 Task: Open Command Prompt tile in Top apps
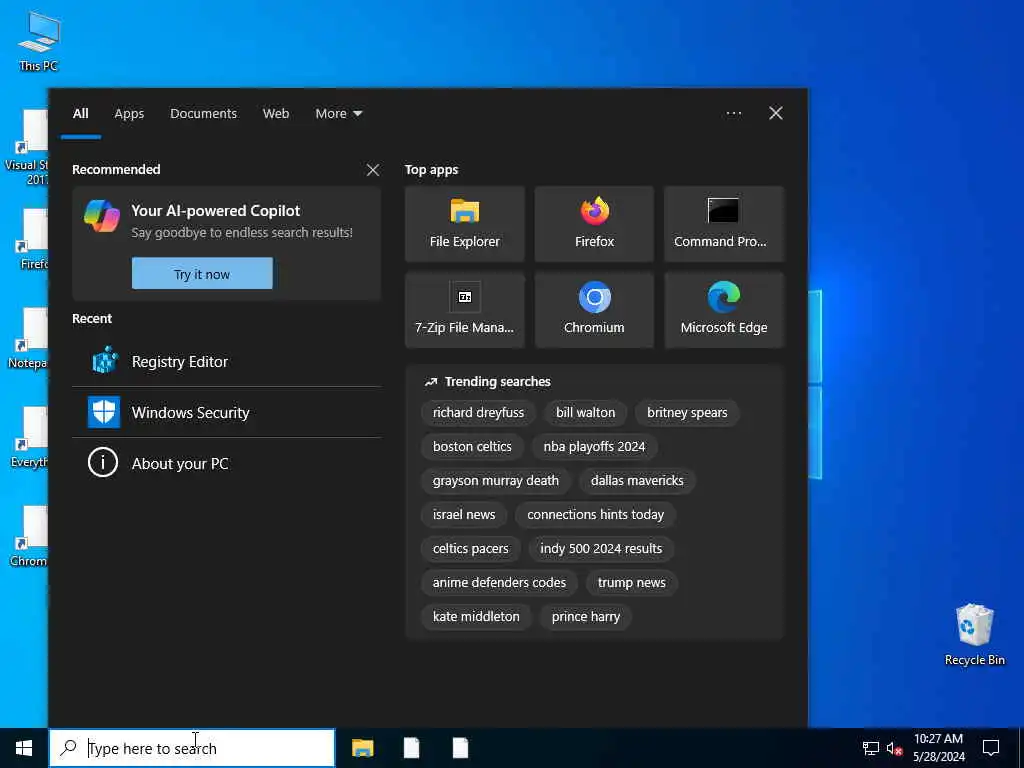tap(724, 224)
